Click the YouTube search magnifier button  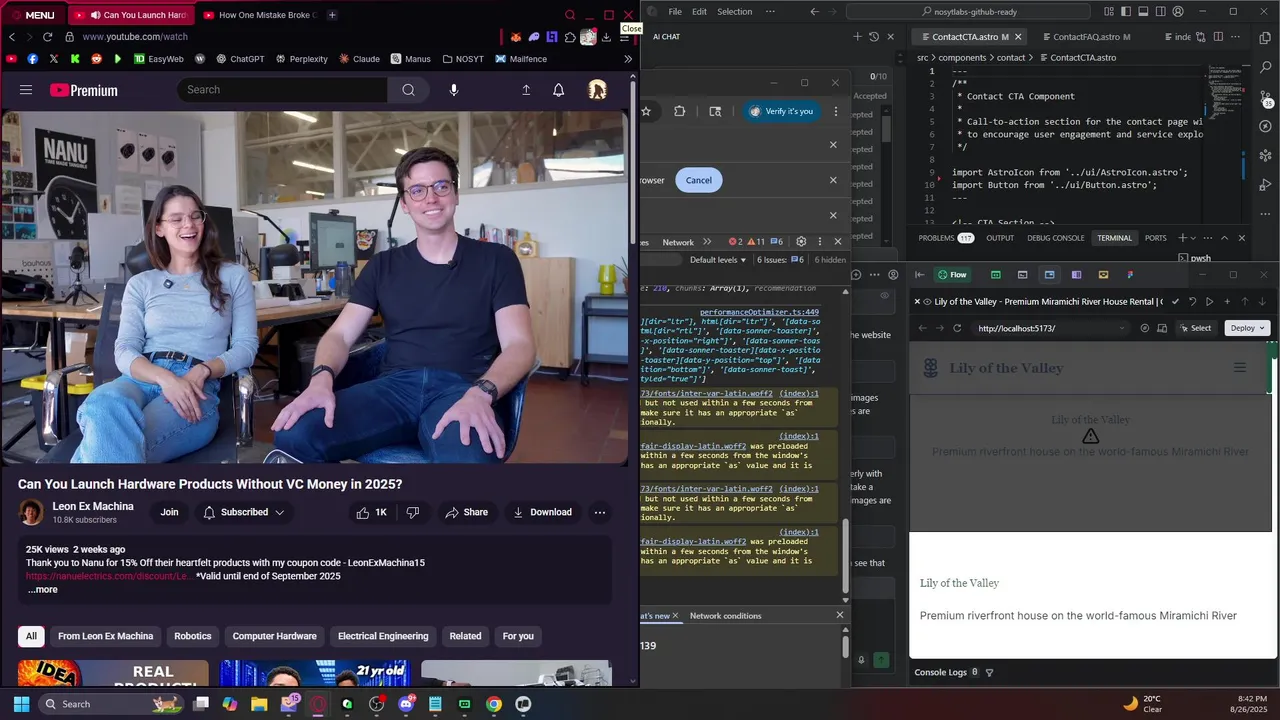pos(408,90)
